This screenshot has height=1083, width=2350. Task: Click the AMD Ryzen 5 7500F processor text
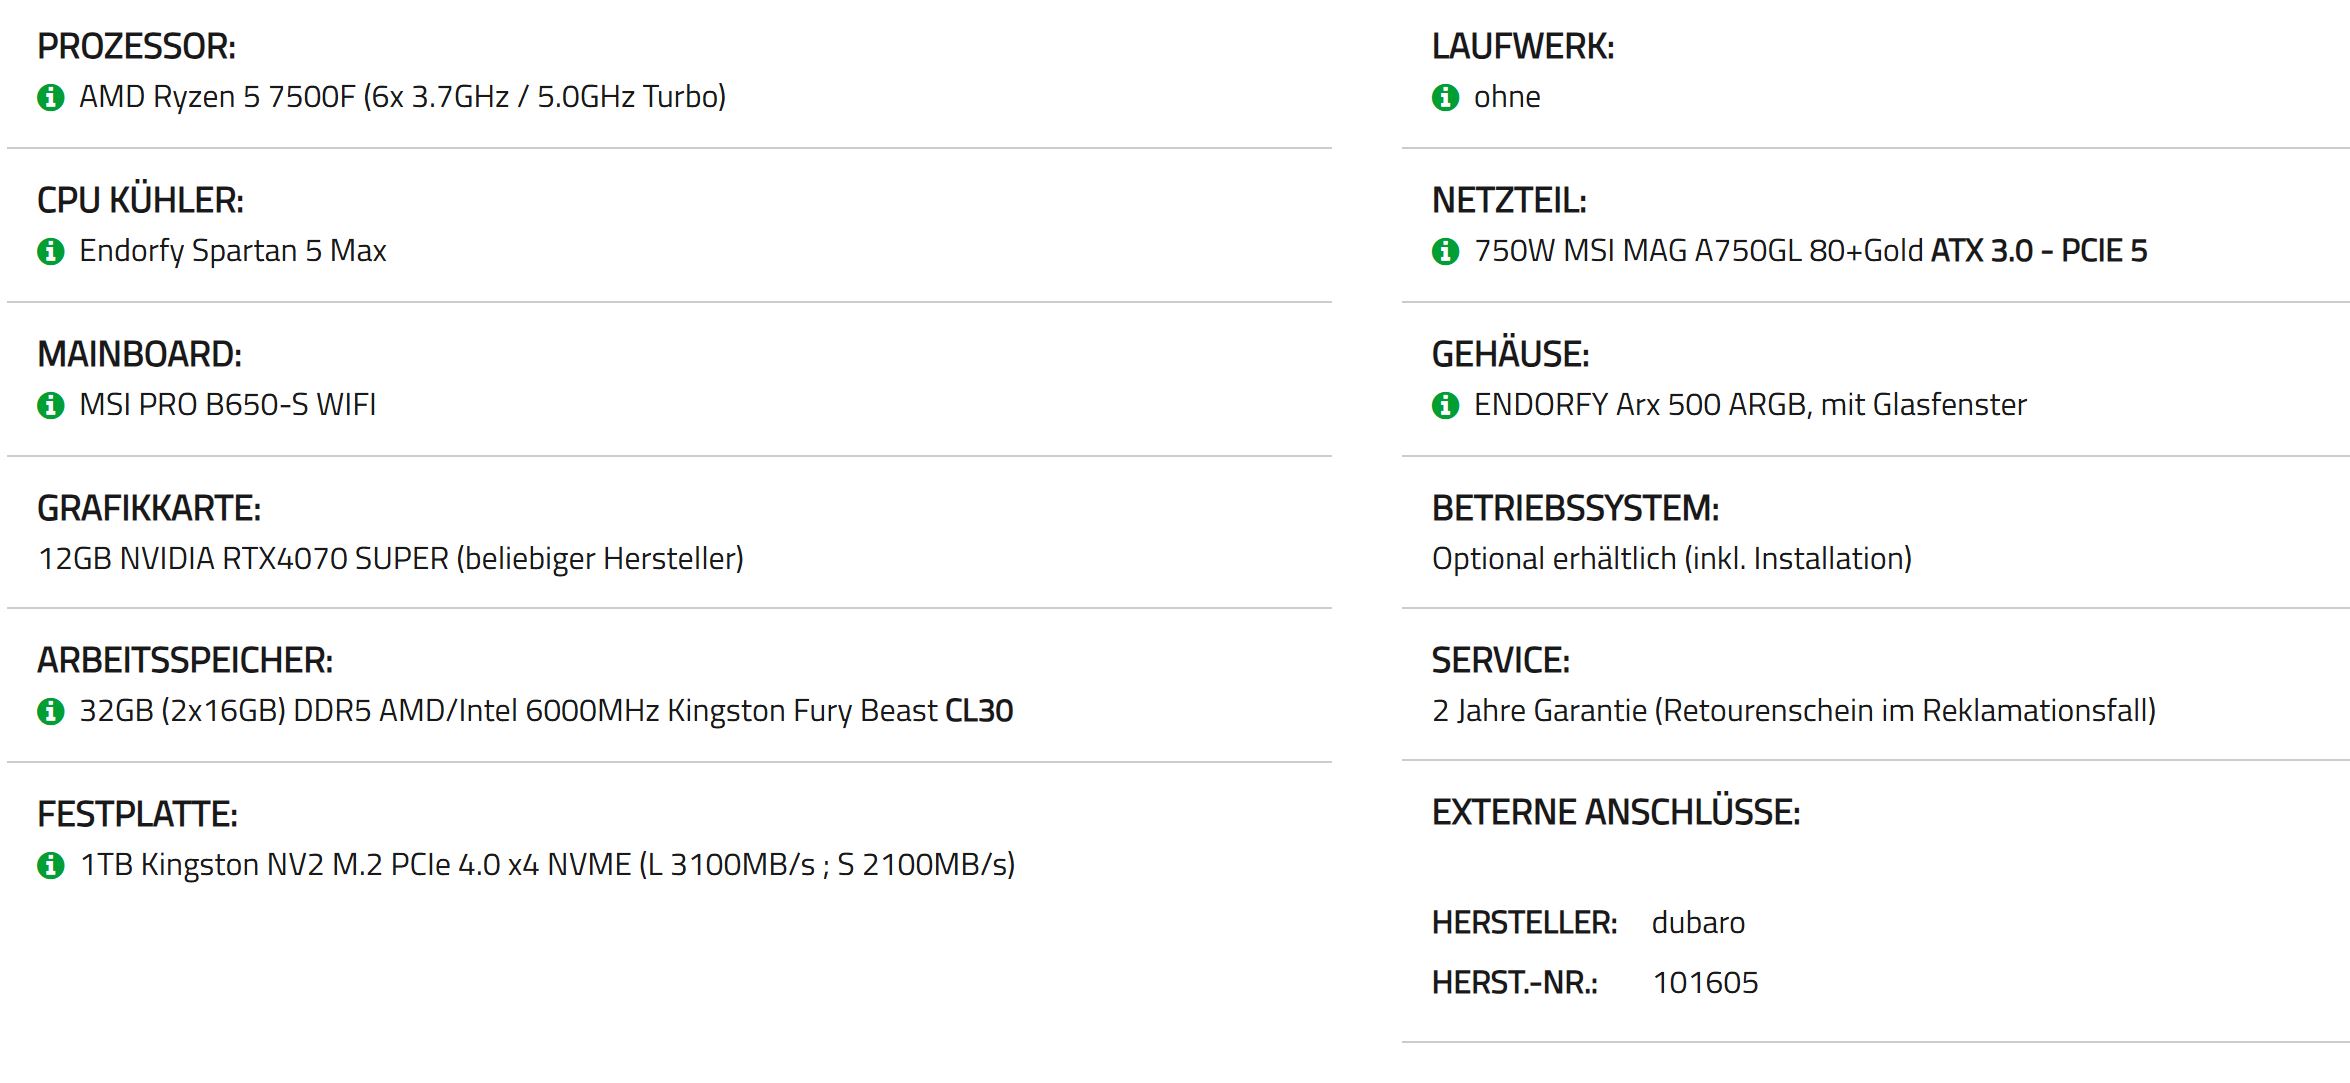[x=403, y=97]
